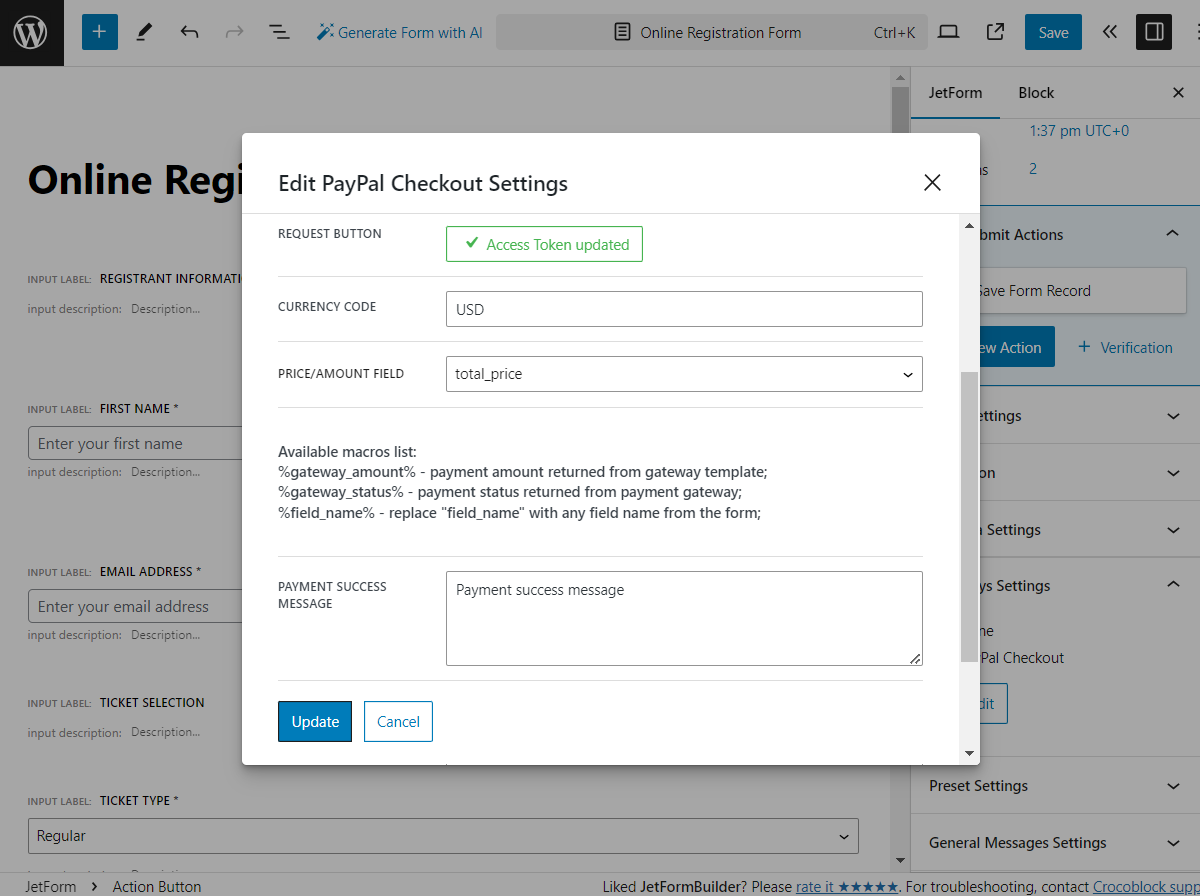Click the Email Address input field
The image size is (1200, 896).
[135, 606]
